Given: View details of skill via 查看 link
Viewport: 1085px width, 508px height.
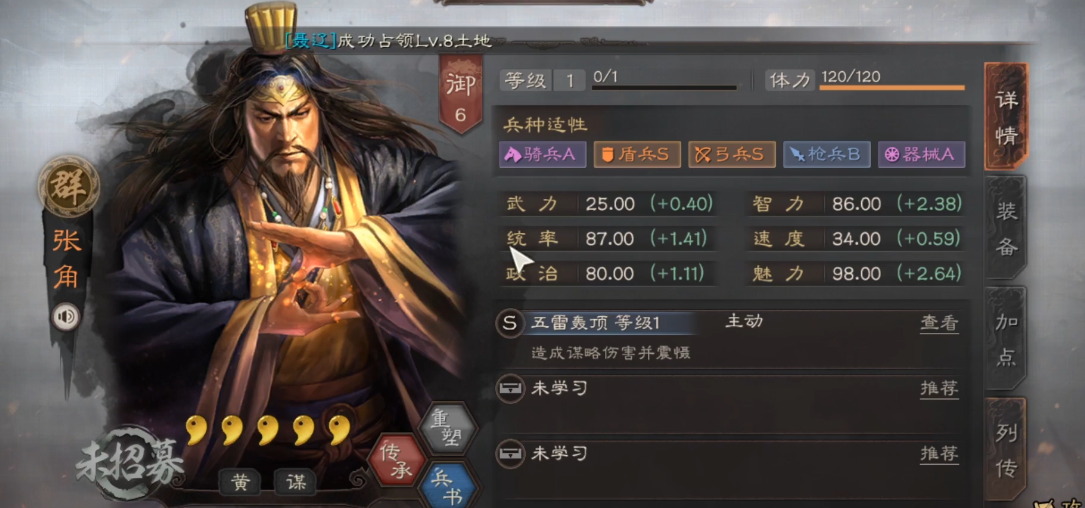Looking at the screenshot, I should coord(939,323).
